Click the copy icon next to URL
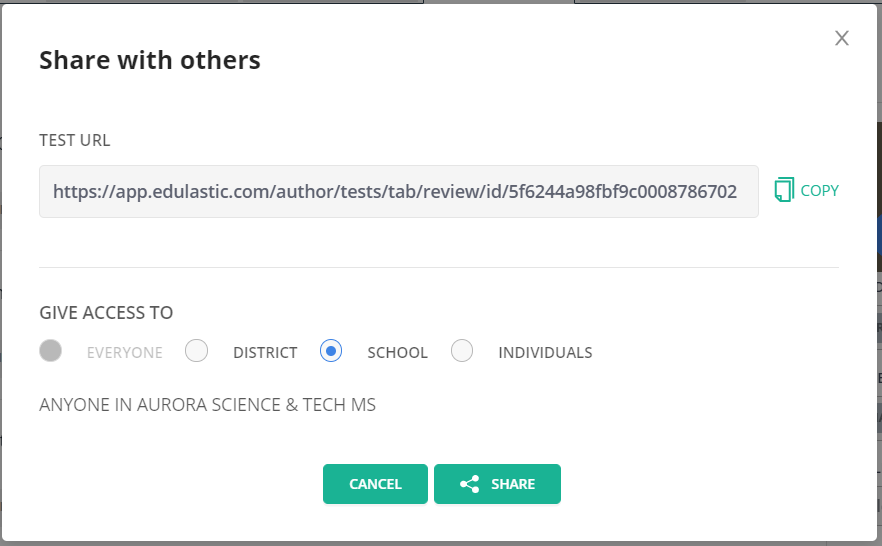This screenshot has width=882, height=546. click(784, 190)
